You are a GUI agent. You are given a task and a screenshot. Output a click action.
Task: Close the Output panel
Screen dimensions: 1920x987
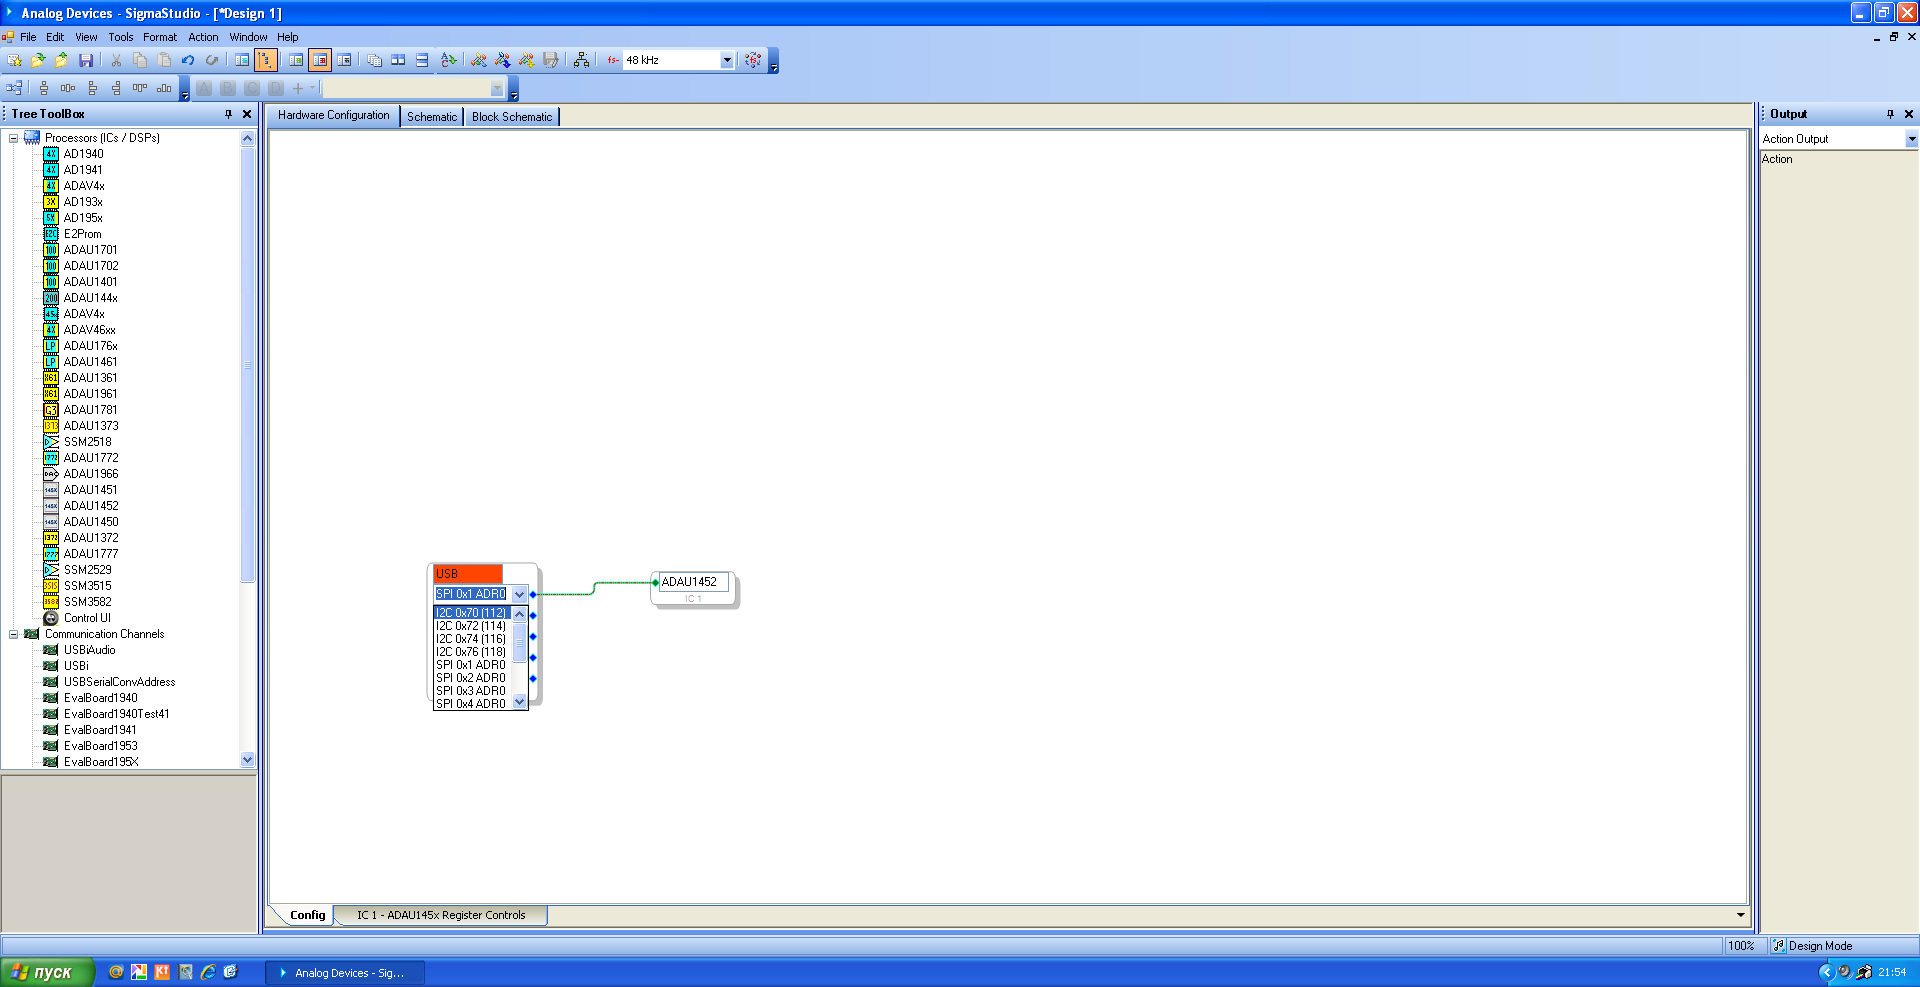[x=1909, y=114]
